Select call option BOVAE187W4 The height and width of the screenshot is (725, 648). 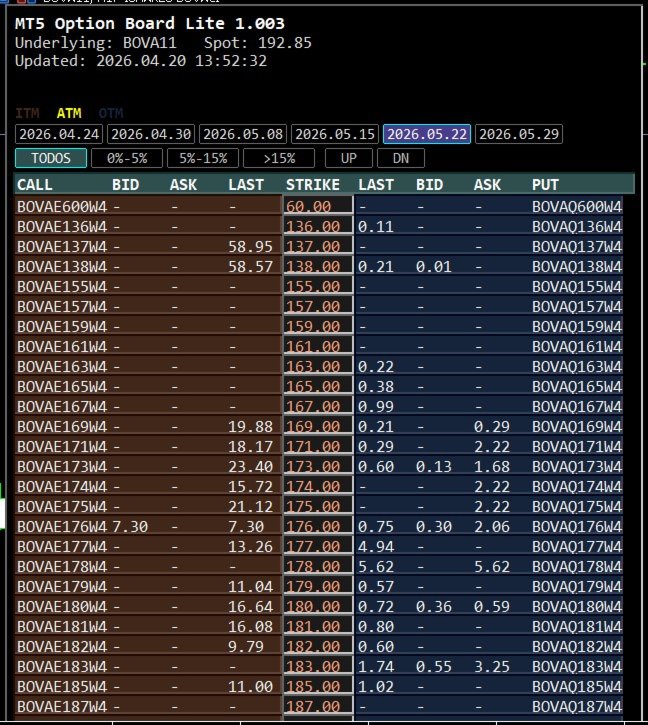[62, 706]
